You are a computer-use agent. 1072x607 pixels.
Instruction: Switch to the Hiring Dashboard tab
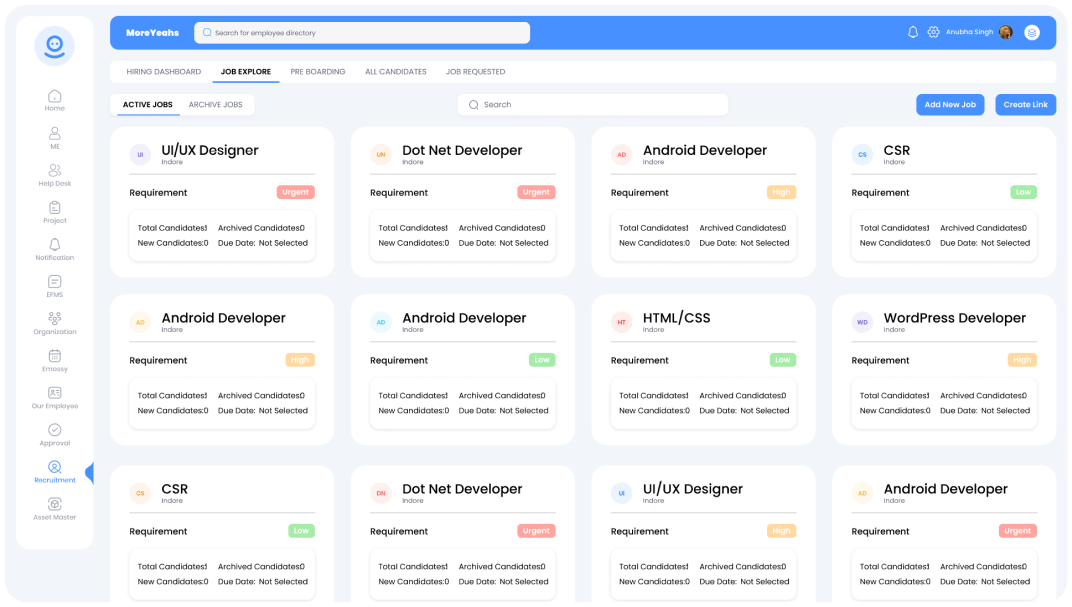(x=163, y=72)
